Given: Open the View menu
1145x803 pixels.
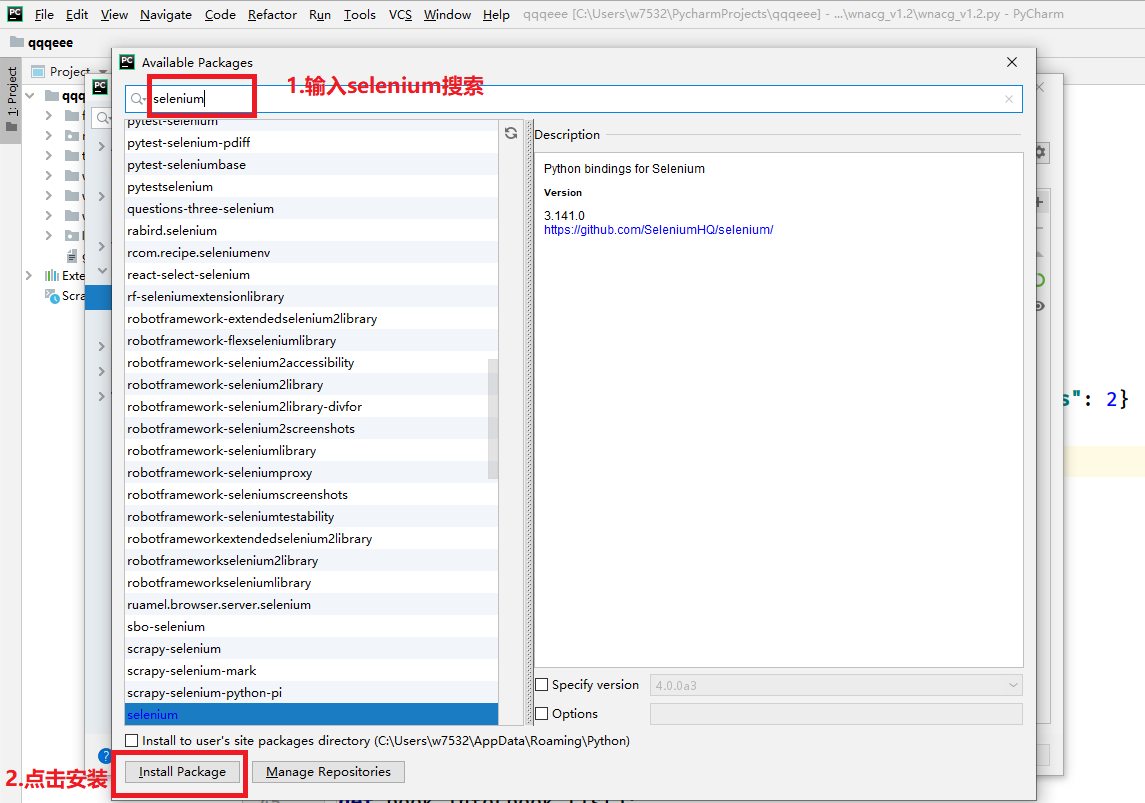Looking at the screenshot, I should [114, 15].
